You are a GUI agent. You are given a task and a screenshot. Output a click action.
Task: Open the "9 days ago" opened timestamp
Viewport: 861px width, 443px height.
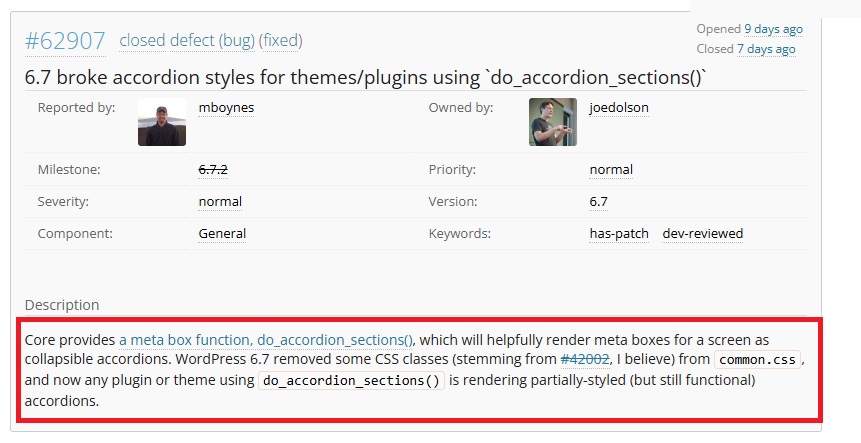click(x=773, y=29)
